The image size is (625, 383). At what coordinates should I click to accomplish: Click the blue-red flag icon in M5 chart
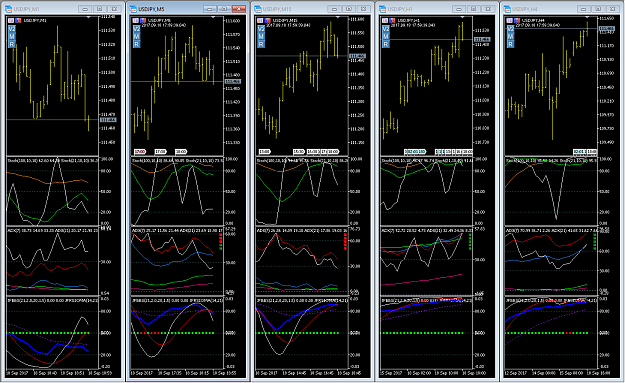point(143,20)
